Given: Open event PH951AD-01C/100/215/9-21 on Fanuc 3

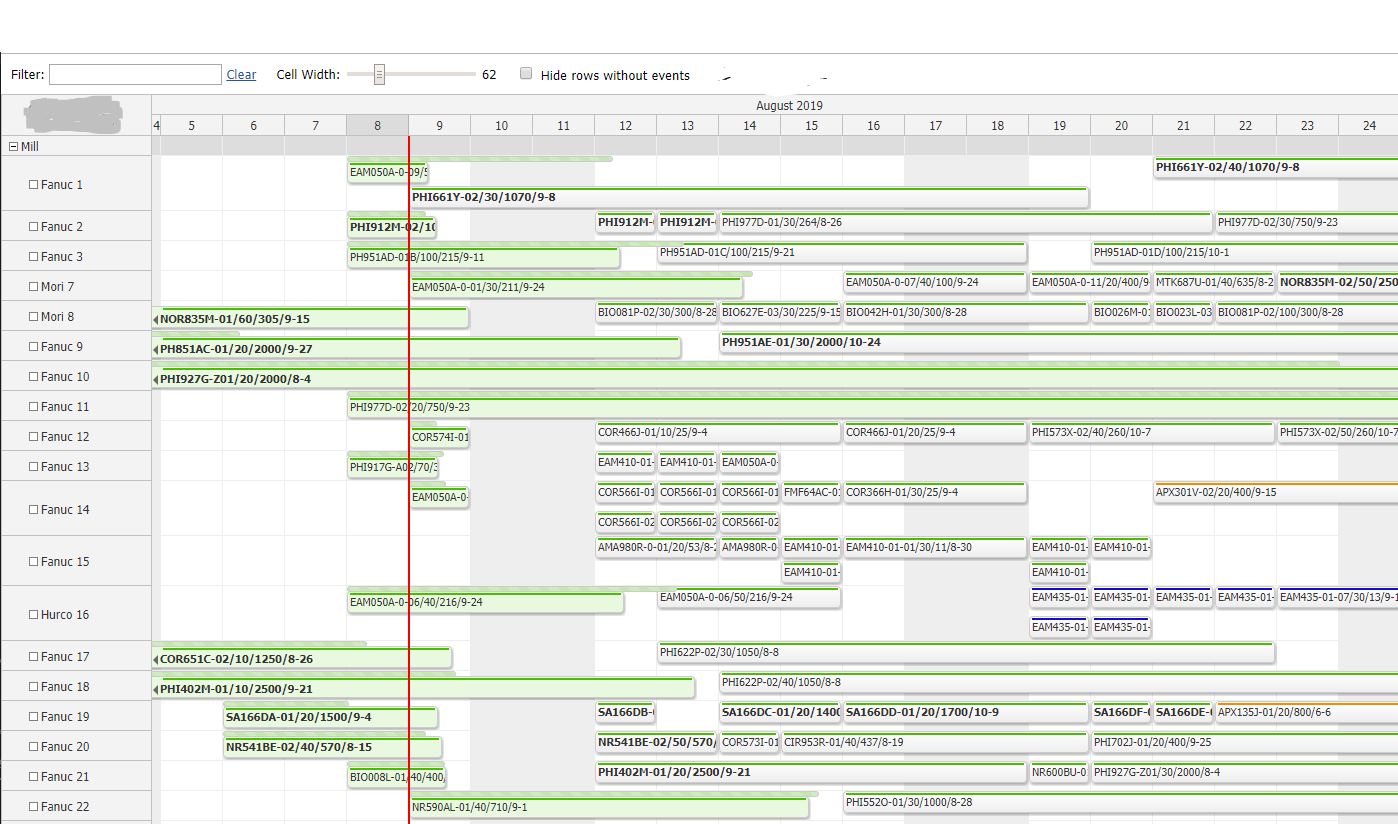Looking at the screenshot, I should [842, 253].
